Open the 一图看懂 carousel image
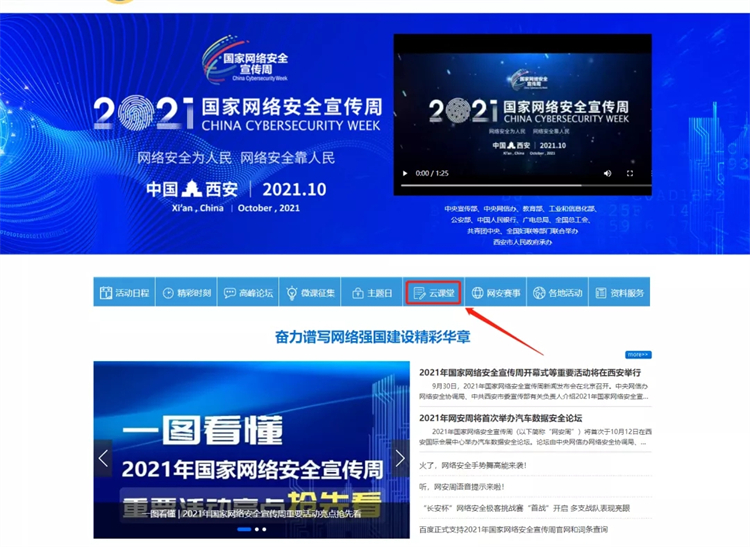 point(252,449)
